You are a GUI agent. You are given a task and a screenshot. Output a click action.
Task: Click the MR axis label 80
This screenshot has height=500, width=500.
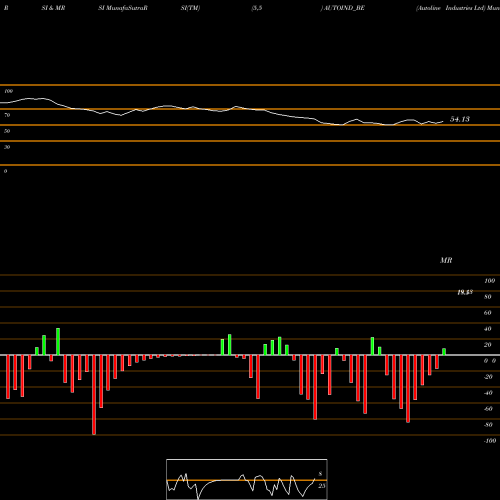tap(488, 297)
